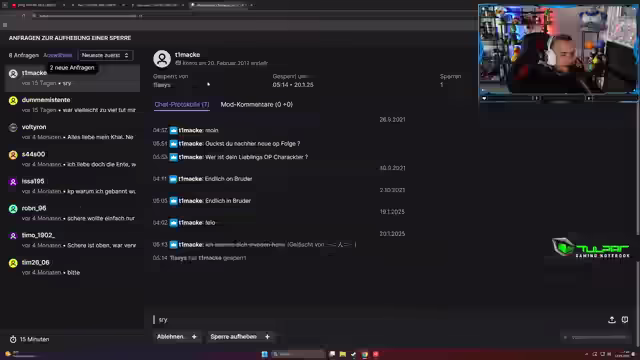Click tim26_06's yellow avatar icon

point(13,263)
